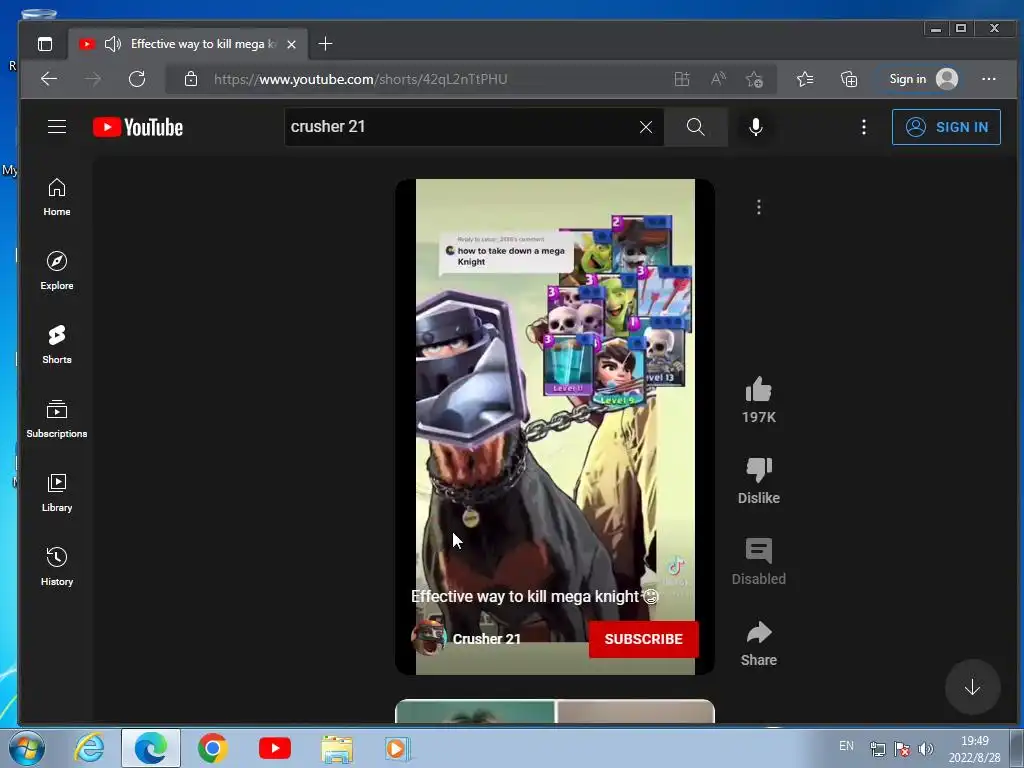Click the Crusher 21 channel avatar
1024x768 pixels.
[428, 637]
